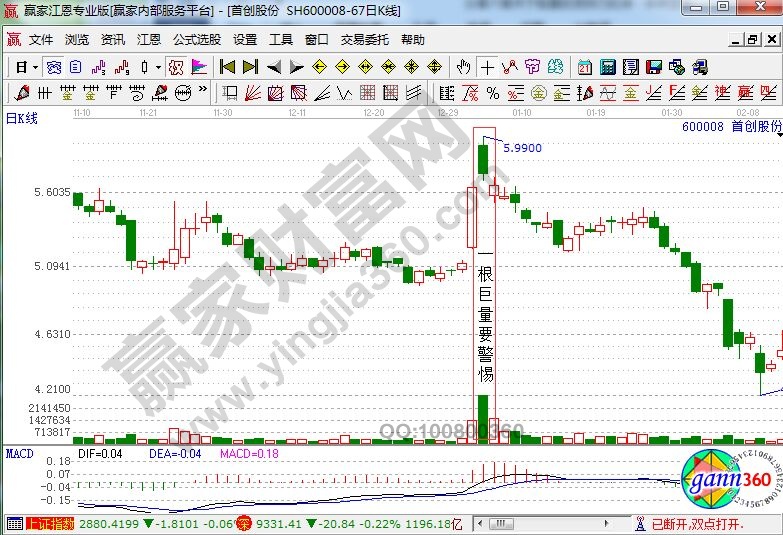Click the MACD indicator label

19,453
